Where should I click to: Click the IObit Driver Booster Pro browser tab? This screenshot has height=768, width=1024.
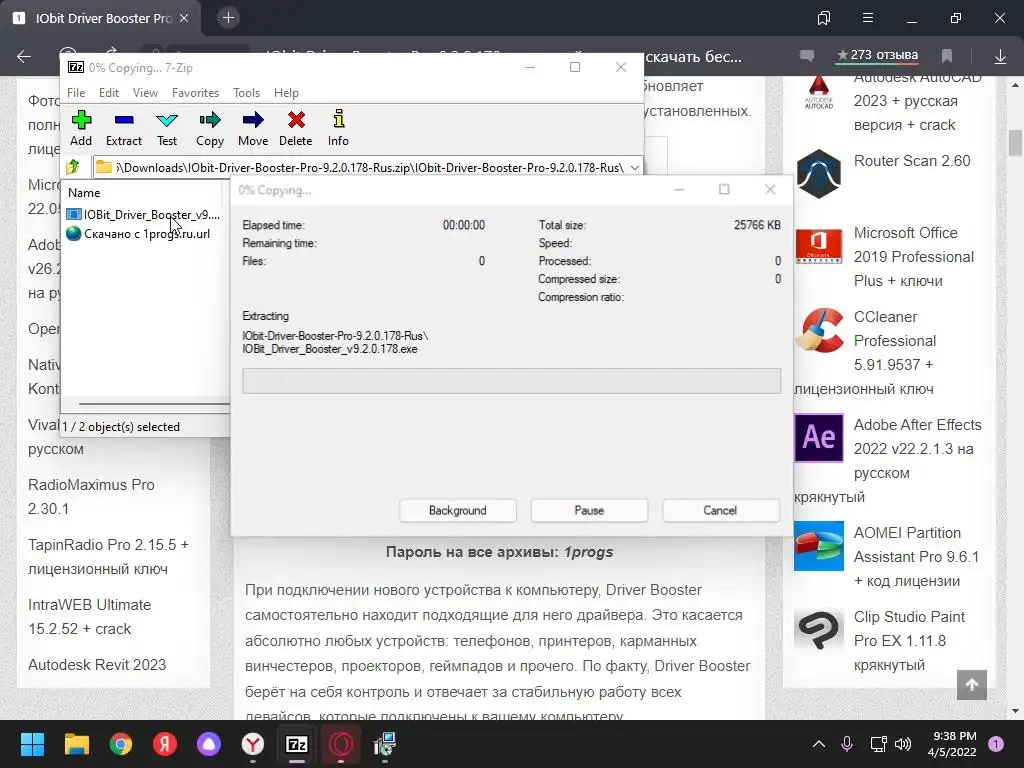pyautogui.click(x=103, y=18)
